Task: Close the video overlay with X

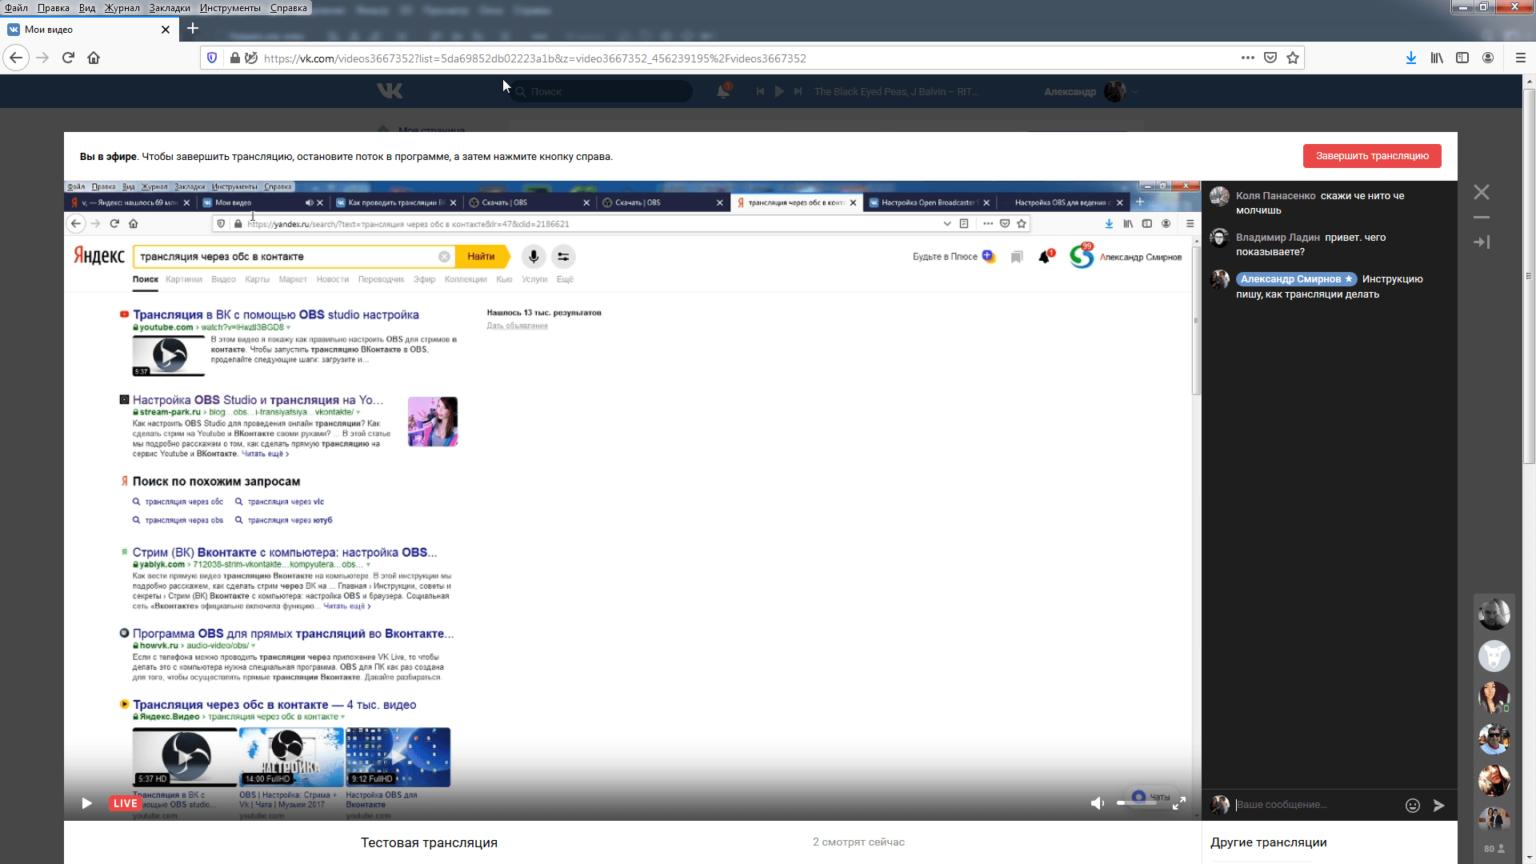Action: [x=1482, y=192]
